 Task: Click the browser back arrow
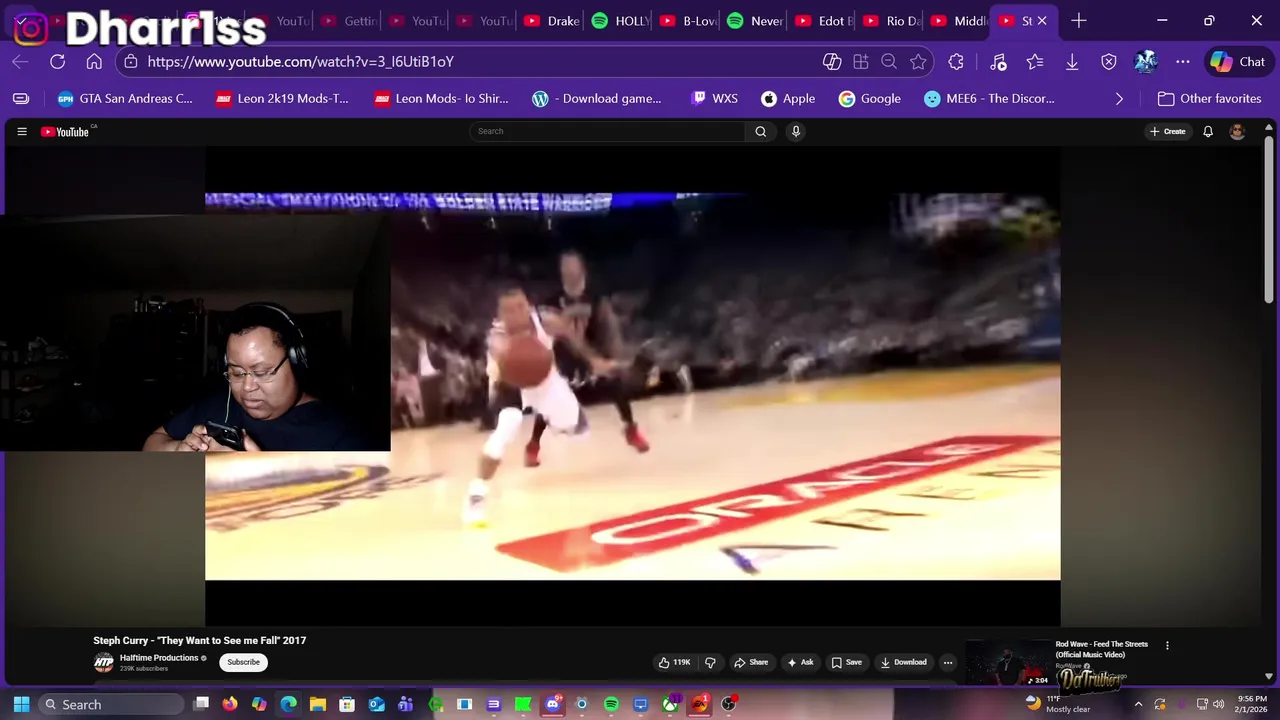[x=20, y=62]
